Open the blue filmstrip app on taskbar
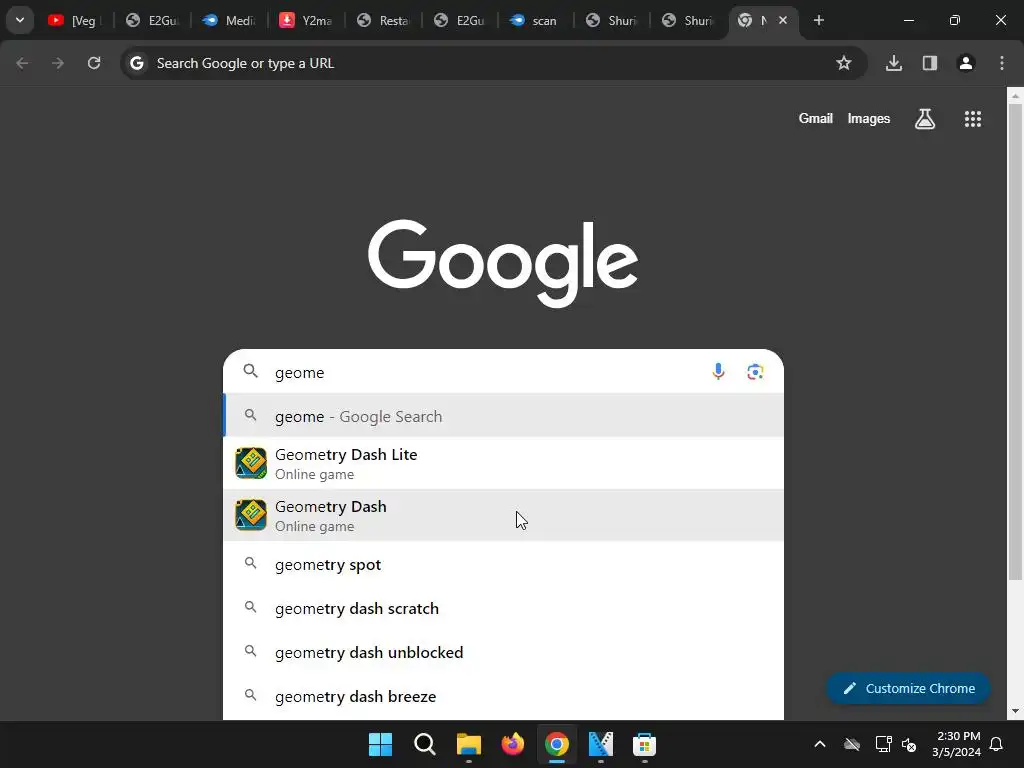Screen dimensions: 1024x768 (601, 744)
